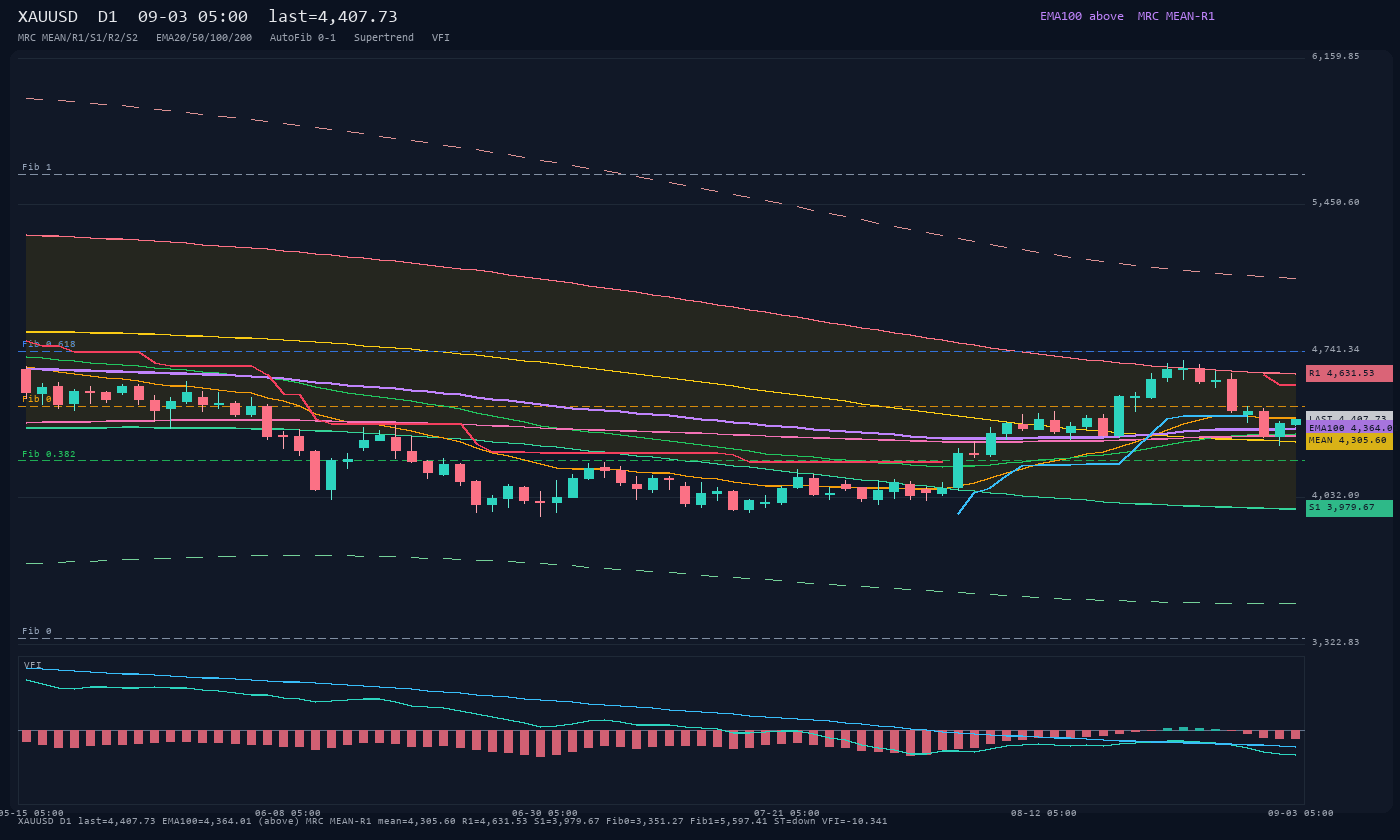Click the green S1 3,979.67 price tag

pyautogui.click(x=1349, y=508)
